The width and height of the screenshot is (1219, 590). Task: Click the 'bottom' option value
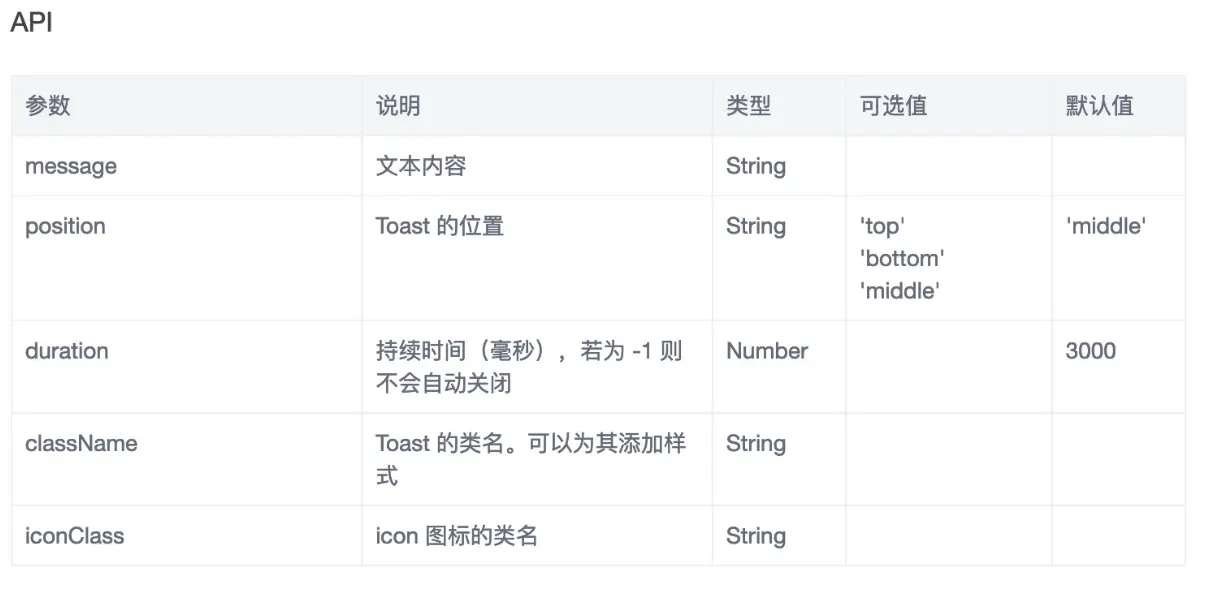coord(902,258)
